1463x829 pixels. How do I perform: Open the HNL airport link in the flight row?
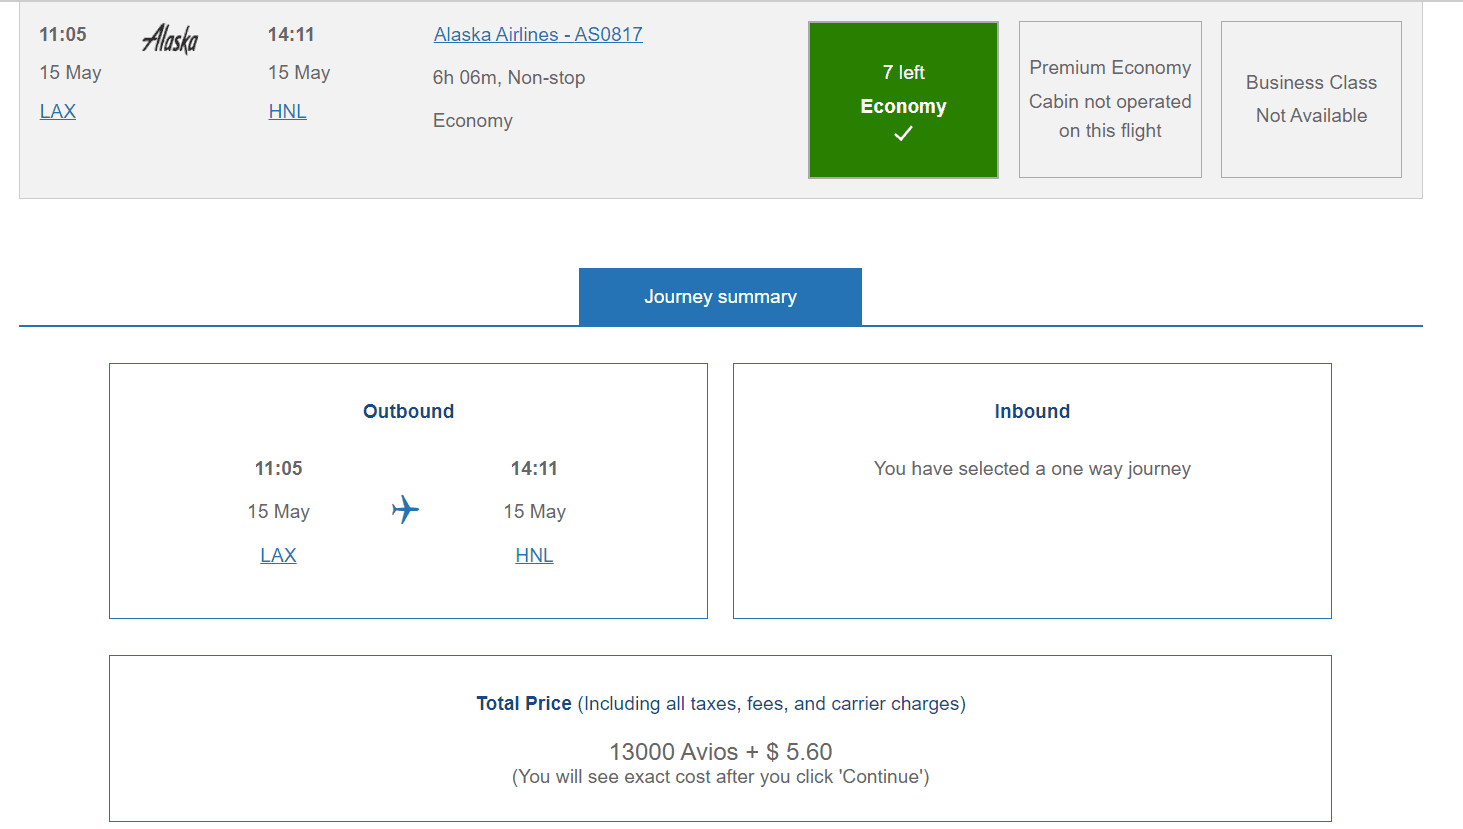tap(287, 111)
